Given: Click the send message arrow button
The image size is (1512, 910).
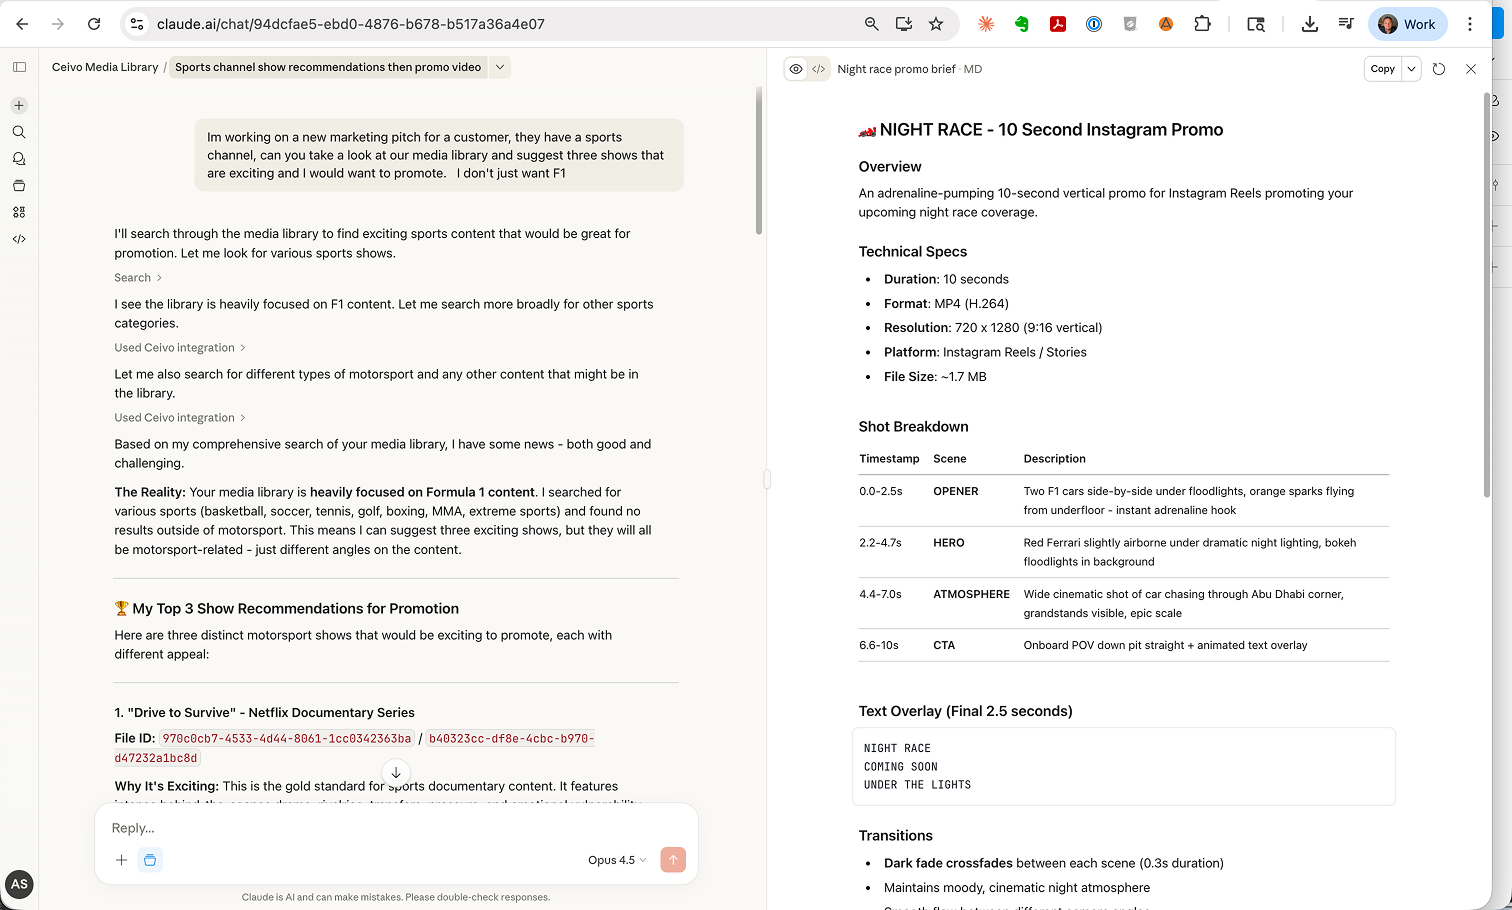Looking at the screenshot, I should coord(673,860).
